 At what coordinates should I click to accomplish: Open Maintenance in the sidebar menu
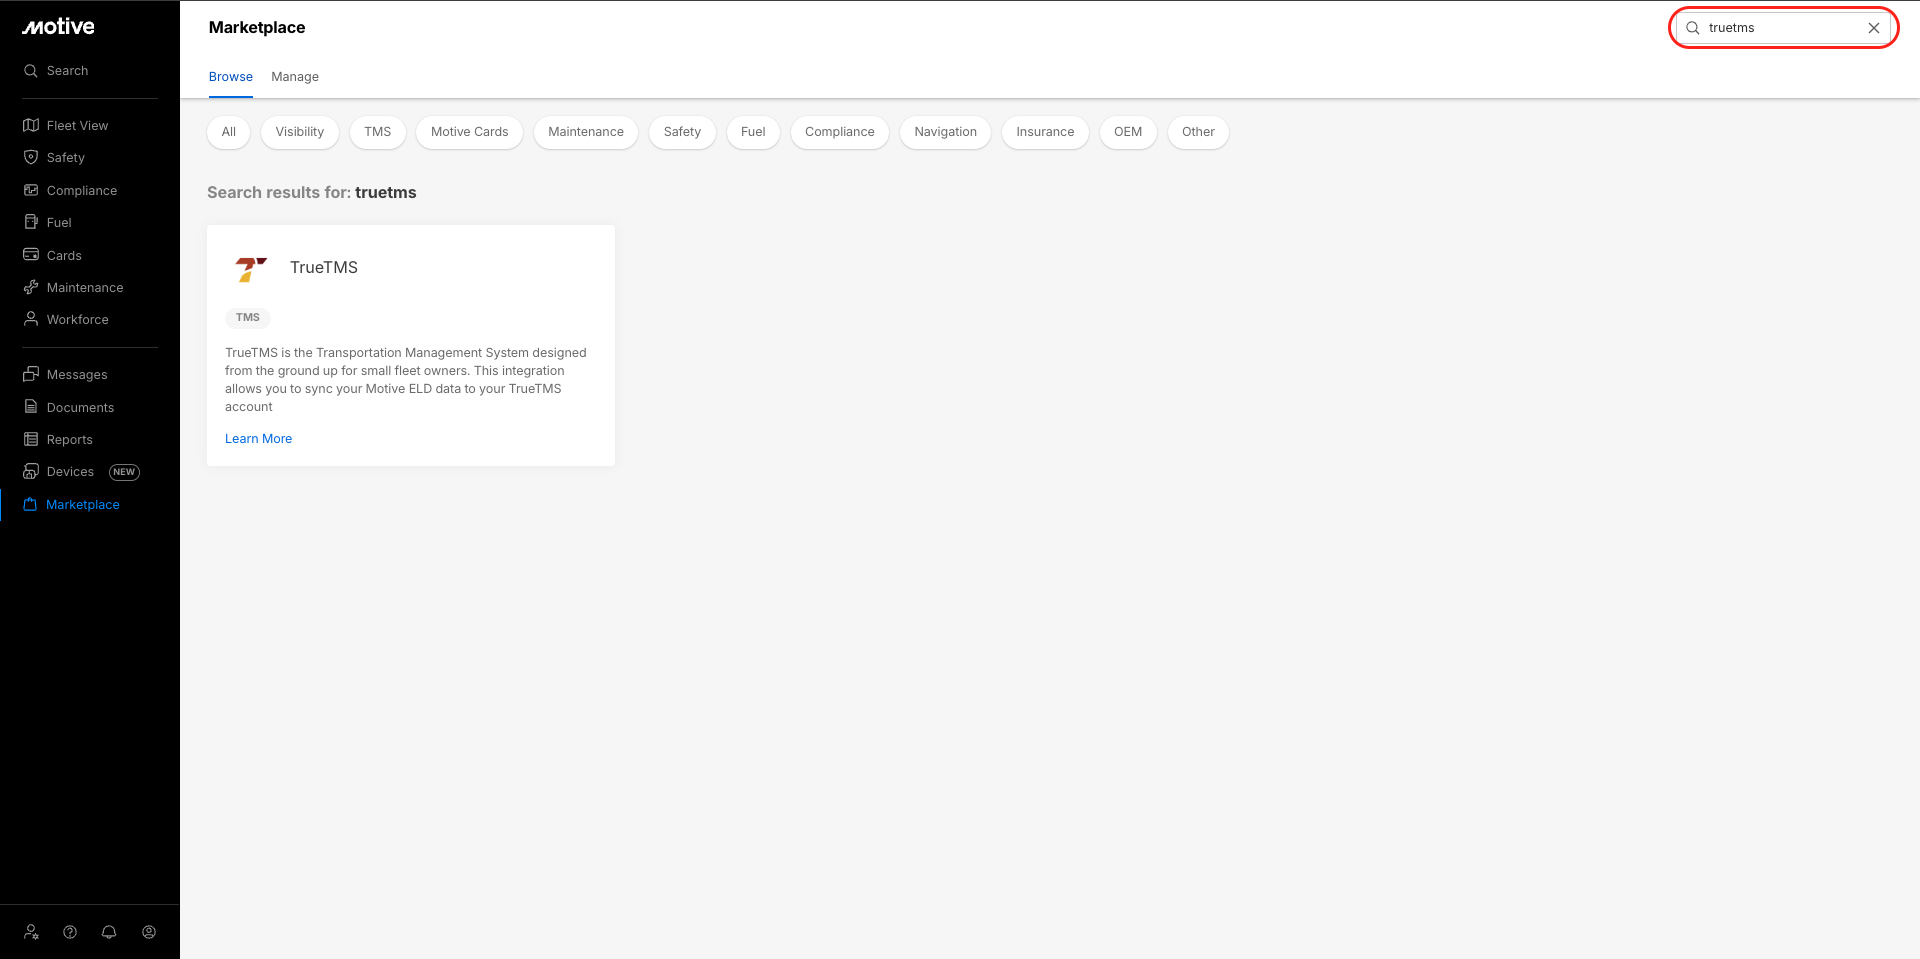85,288
